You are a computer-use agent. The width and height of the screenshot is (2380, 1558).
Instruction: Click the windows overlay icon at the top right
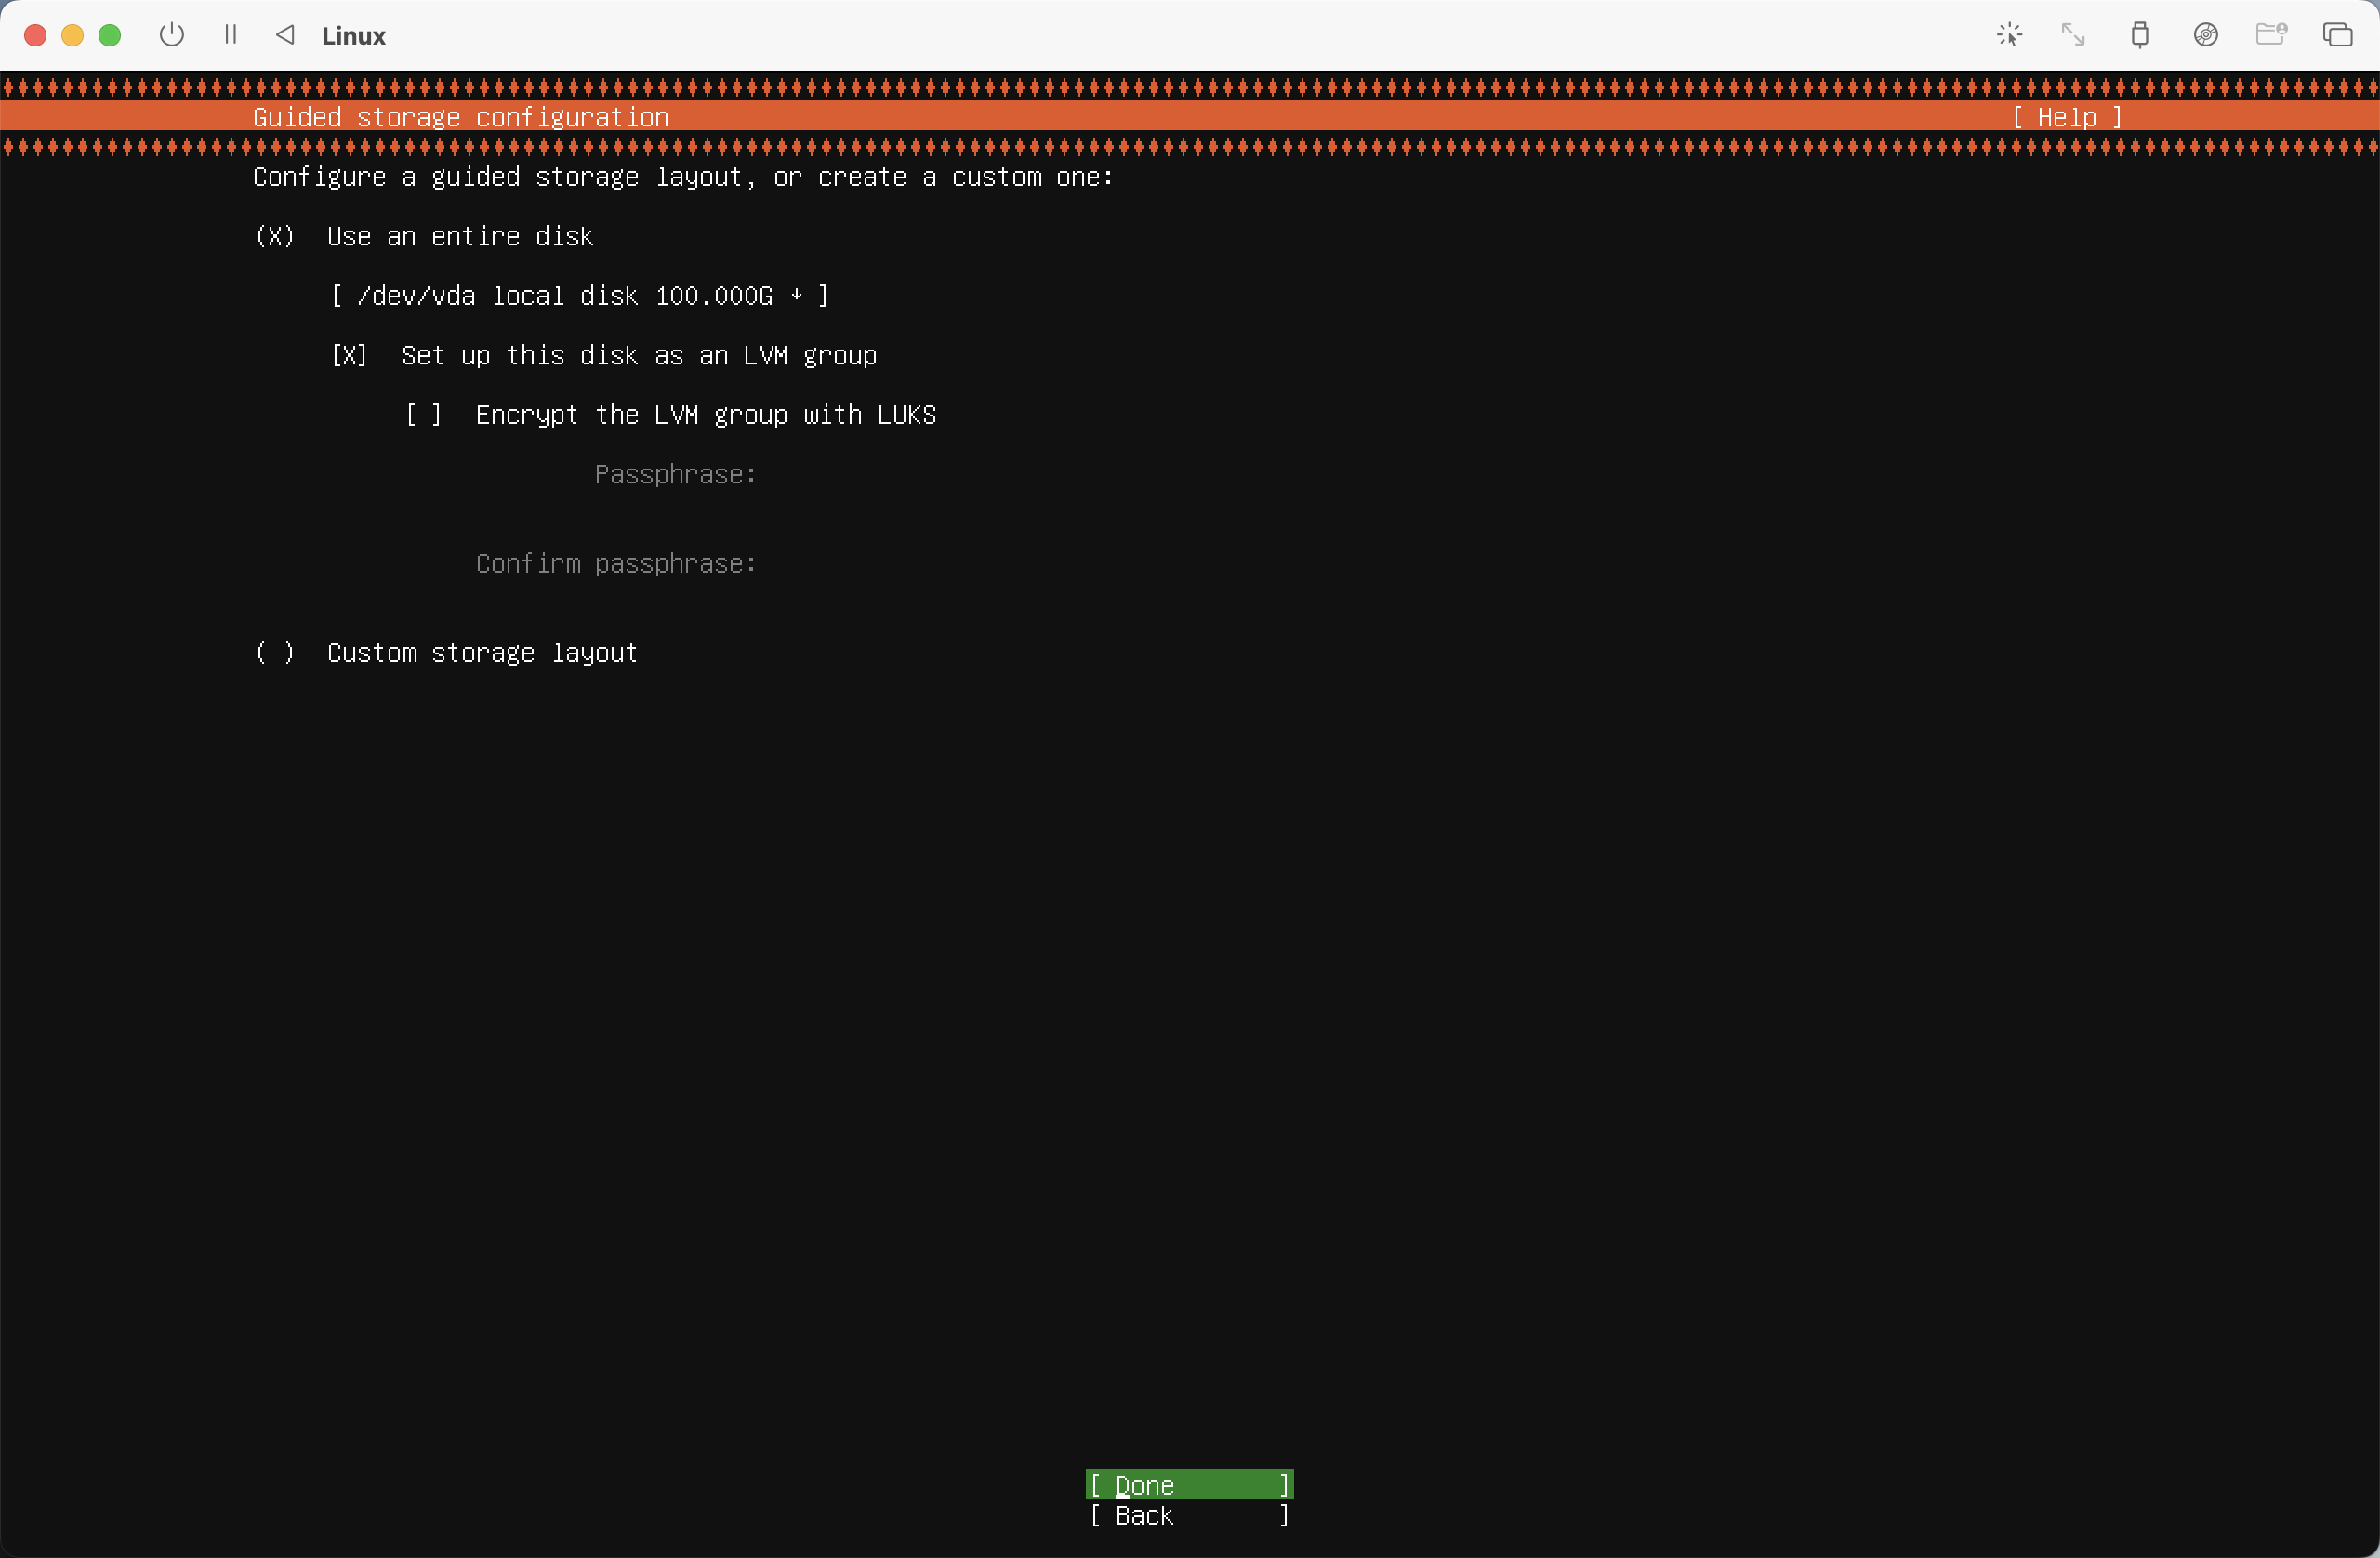click(2337, 35)
